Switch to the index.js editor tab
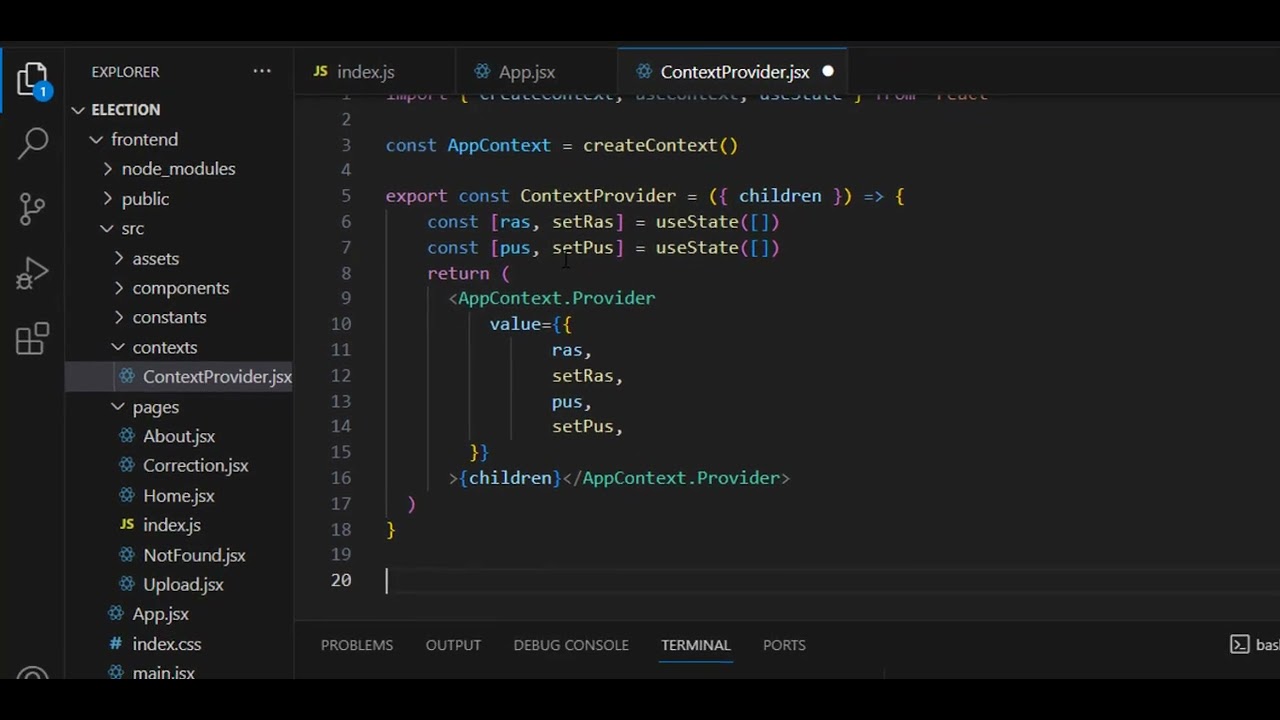 click(x=374, y=72)
